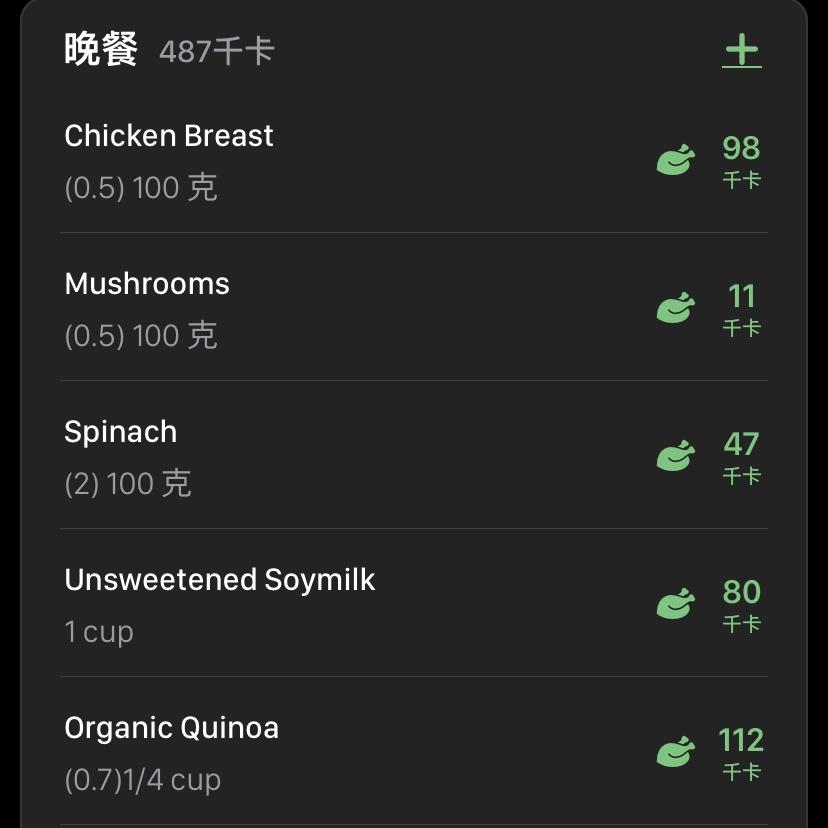Tap the 98 千卡 calorie value
This screenshot has height=828, width=828.
741,160
